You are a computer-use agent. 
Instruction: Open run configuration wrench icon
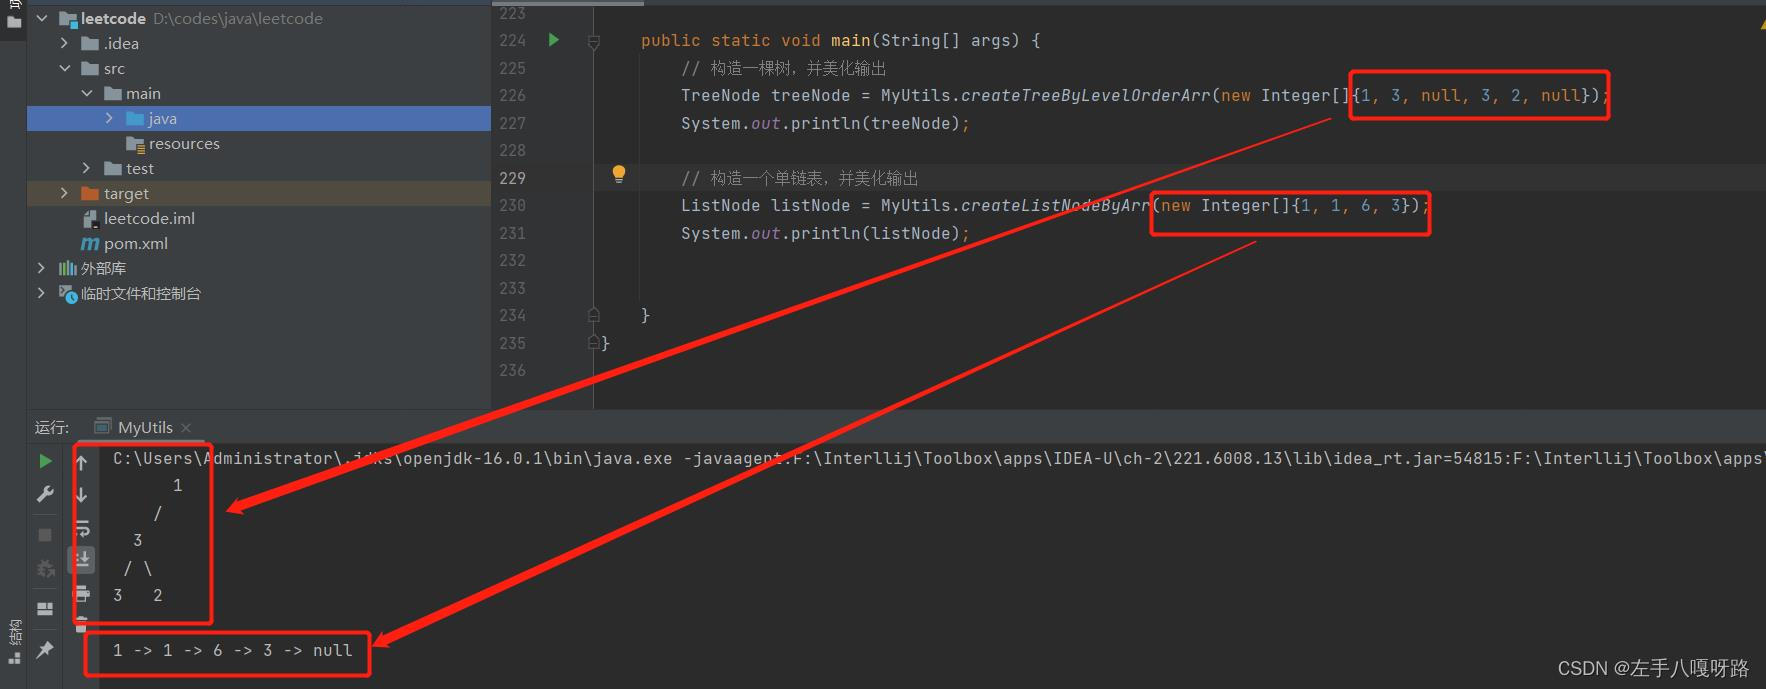click(x=45, y=494)
